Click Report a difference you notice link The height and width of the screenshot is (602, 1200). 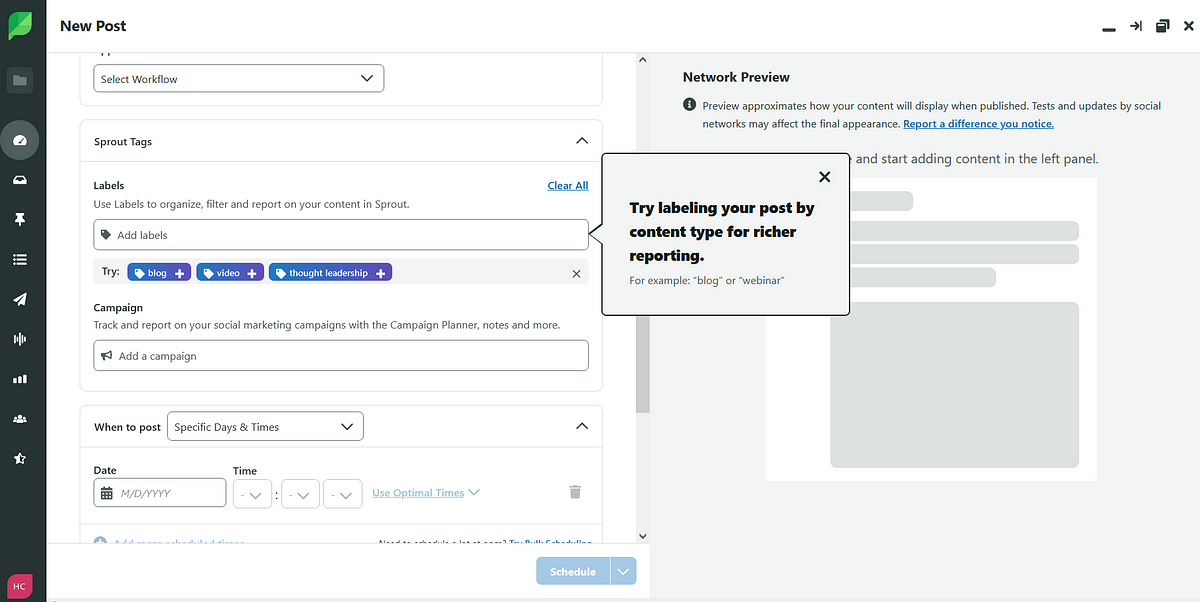[978, 124]
